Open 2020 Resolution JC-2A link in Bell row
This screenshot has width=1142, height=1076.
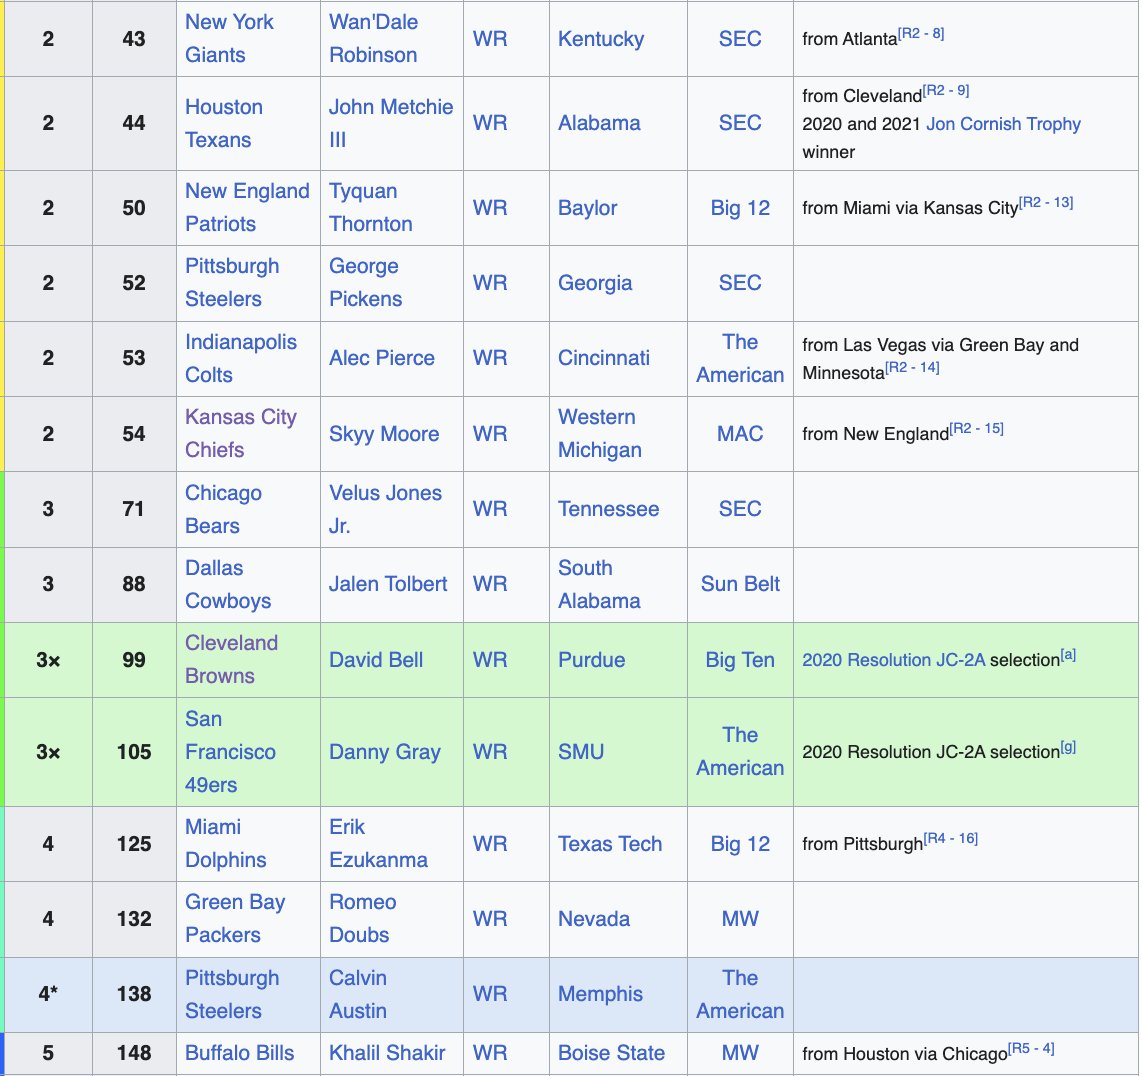894,660
